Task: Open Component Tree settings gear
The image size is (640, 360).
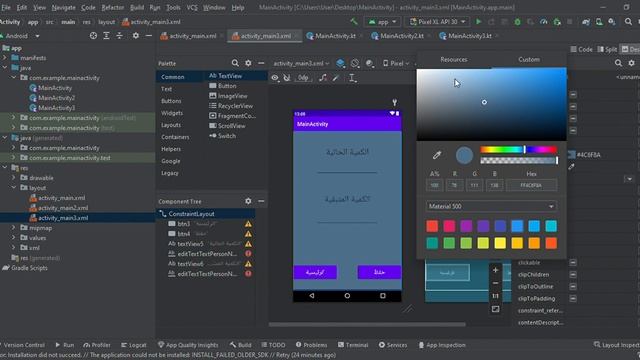Action: coord(248,201)
